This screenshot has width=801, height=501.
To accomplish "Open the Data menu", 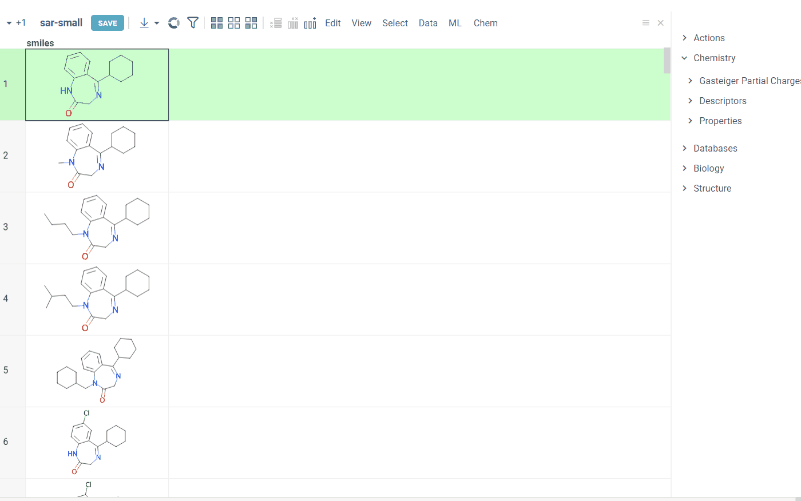I will click(x=428, y=23).
